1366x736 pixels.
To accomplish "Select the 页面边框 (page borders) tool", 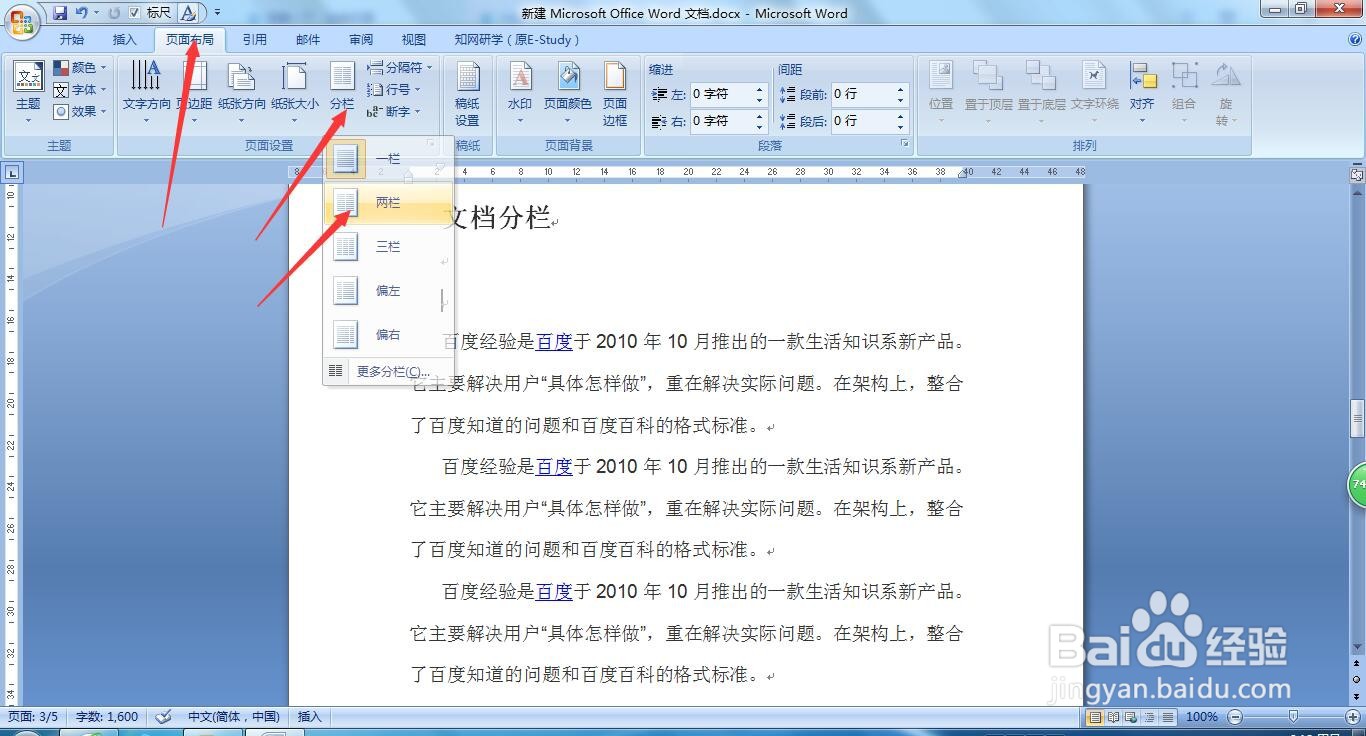I will 614,95.
